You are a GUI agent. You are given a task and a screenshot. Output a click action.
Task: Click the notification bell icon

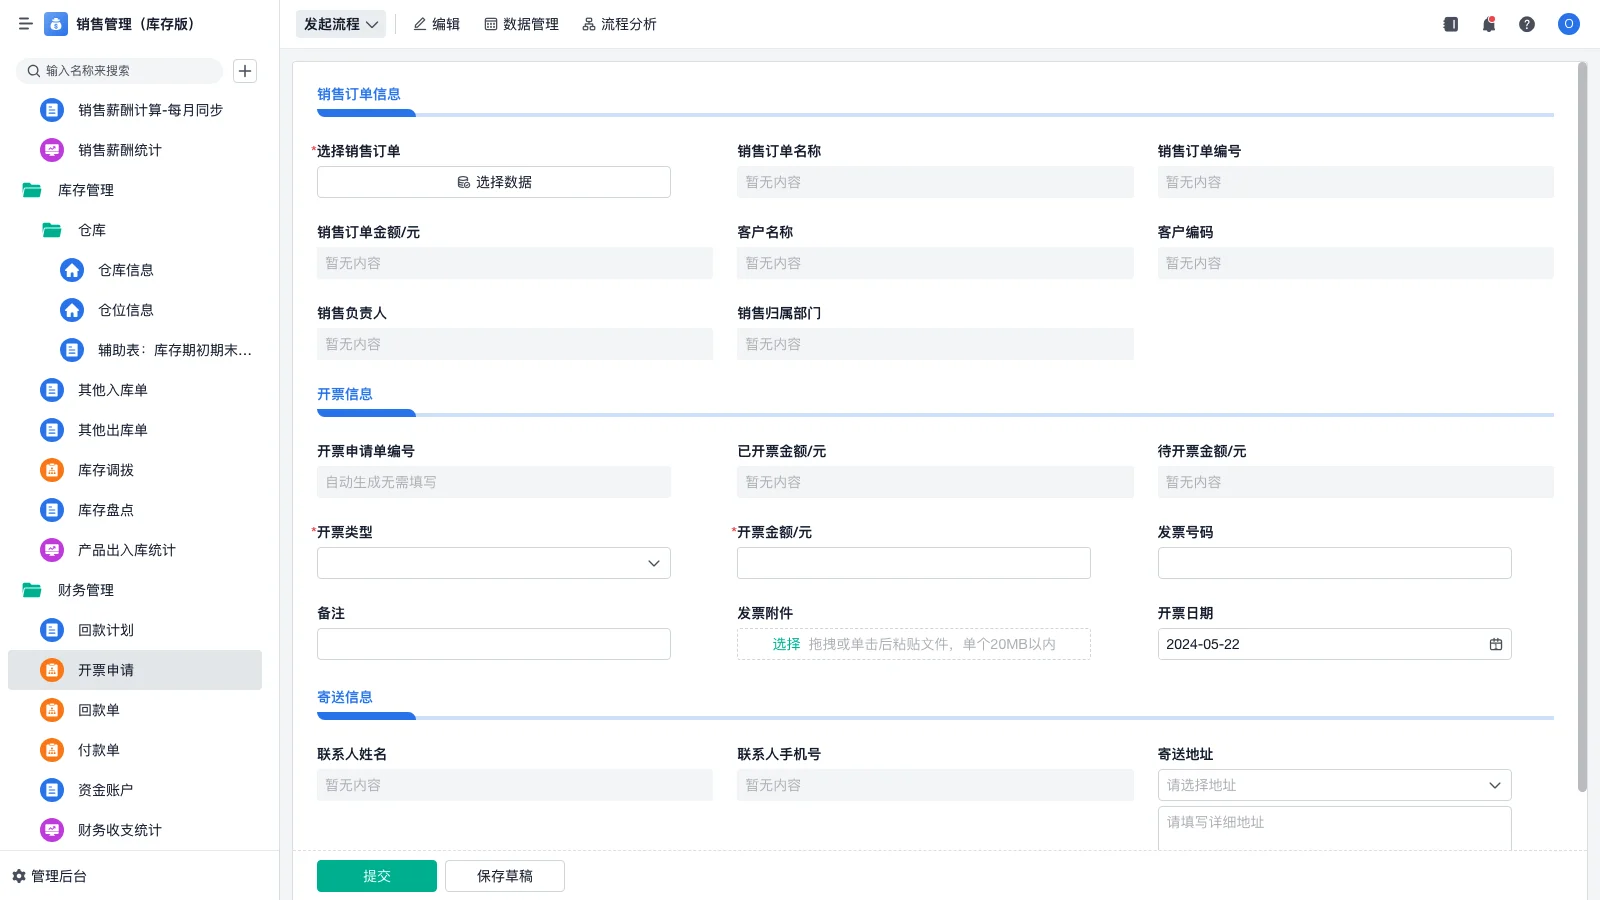point(1488,24)
